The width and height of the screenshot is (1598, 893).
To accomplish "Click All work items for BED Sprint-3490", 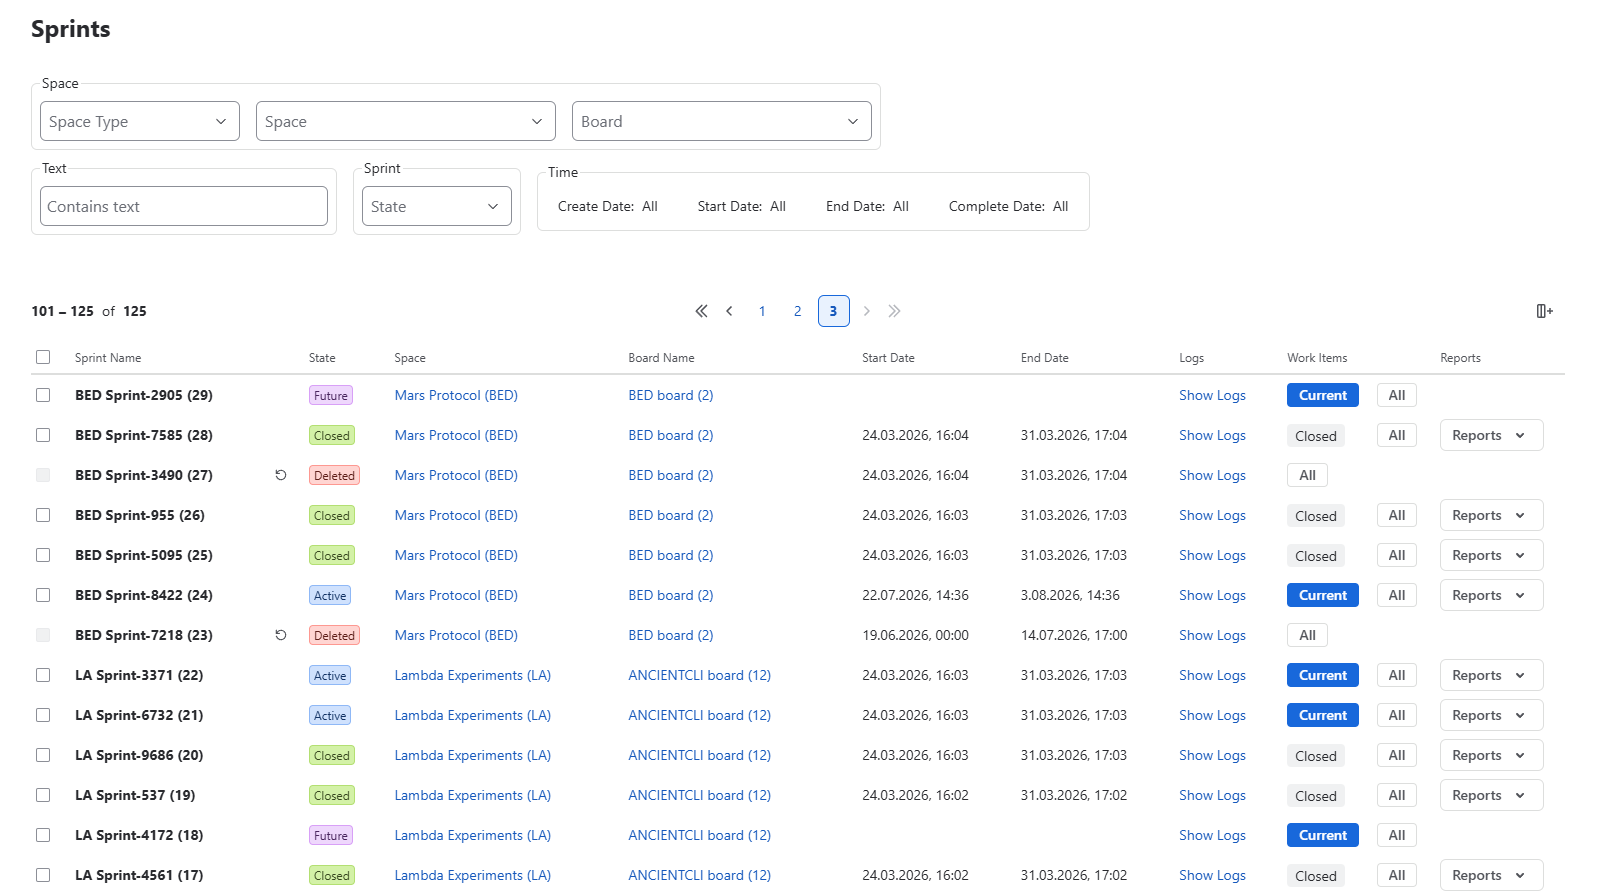I will point(1307,475).
